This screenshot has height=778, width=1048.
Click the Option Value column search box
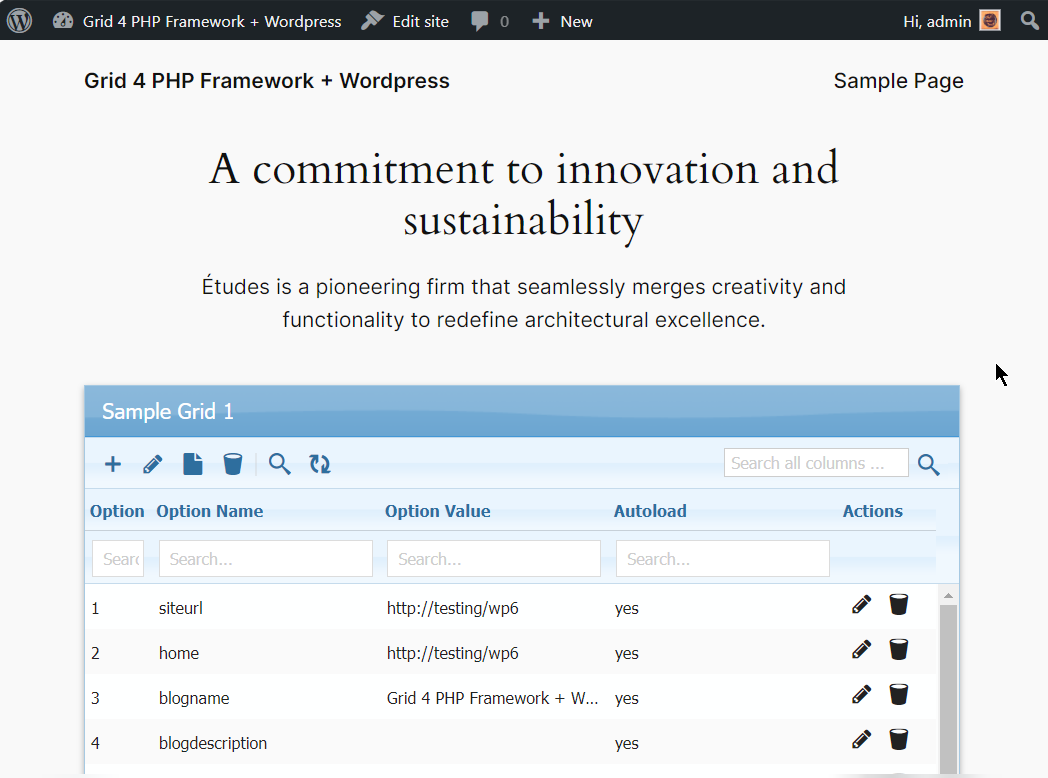point(493,559)
